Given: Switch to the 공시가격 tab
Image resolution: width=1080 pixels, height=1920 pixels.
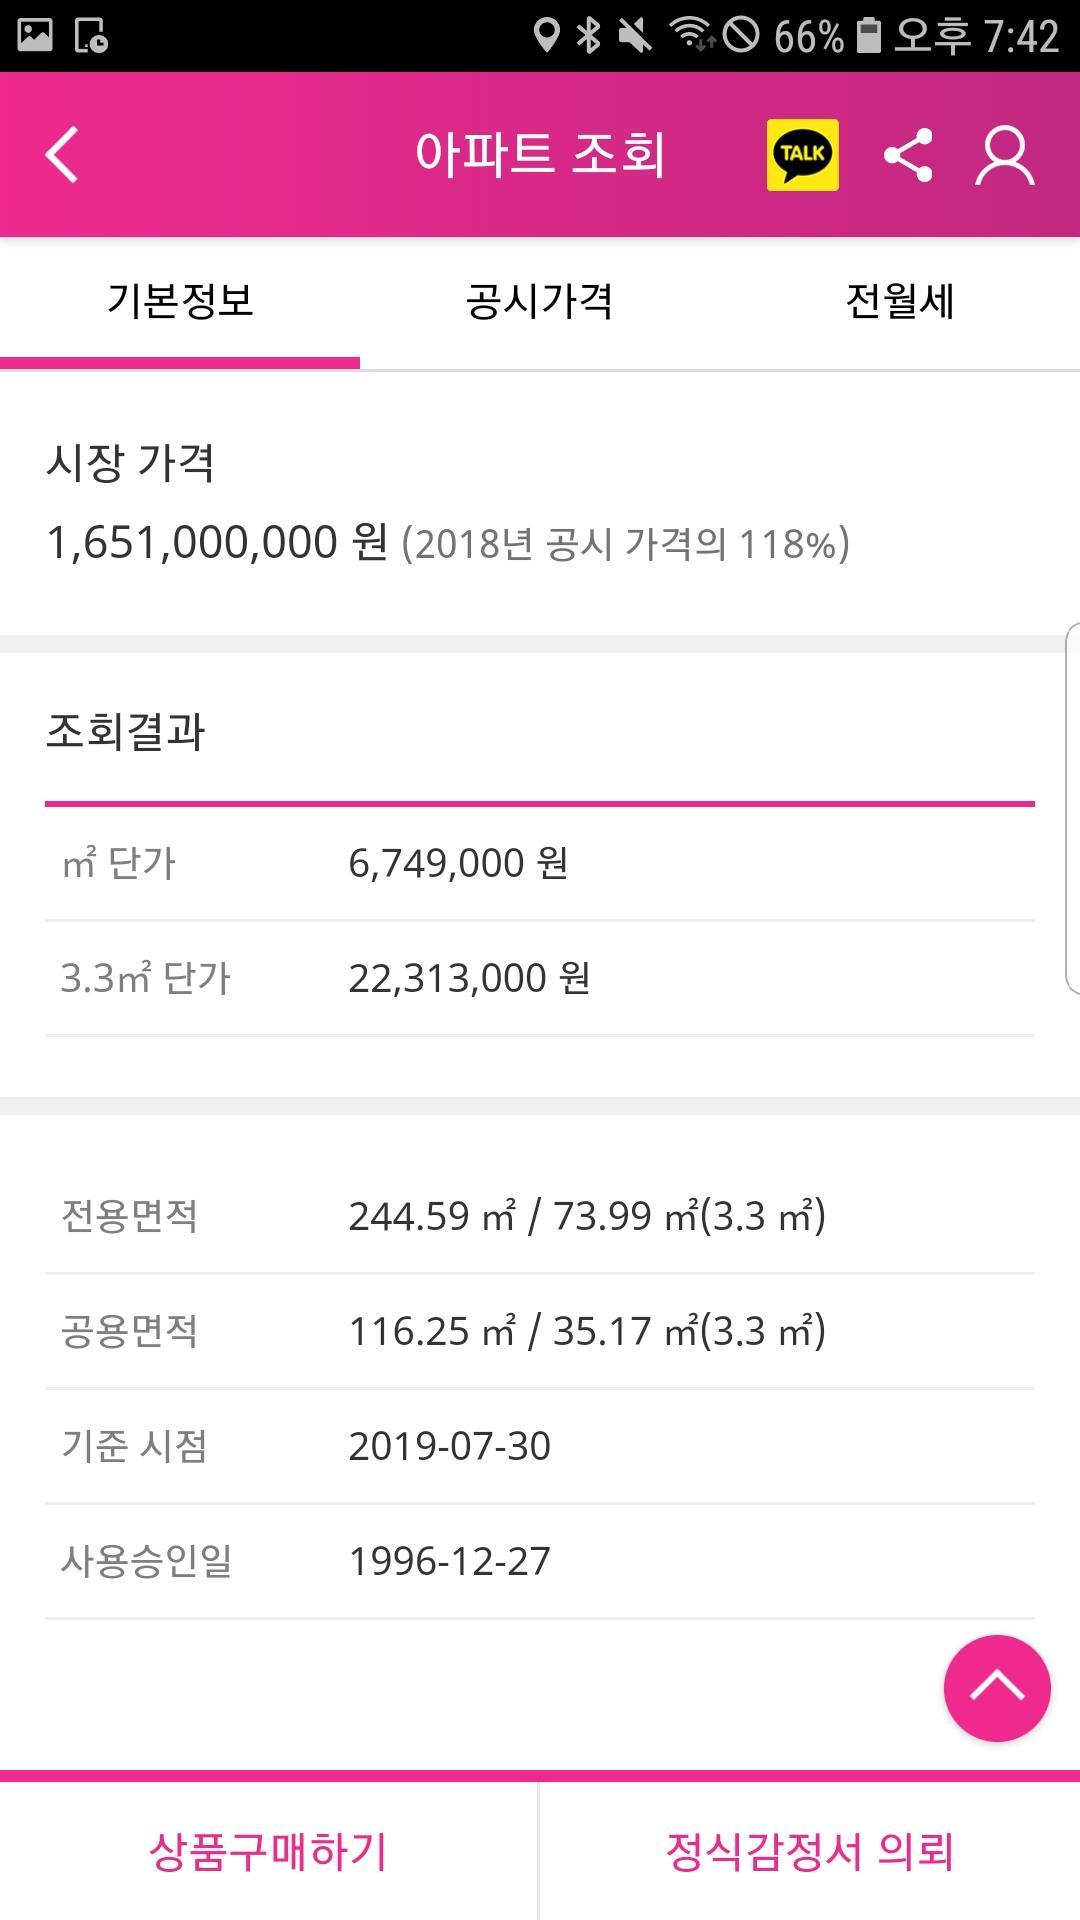Looking at the screenshot, I should 540,301.
